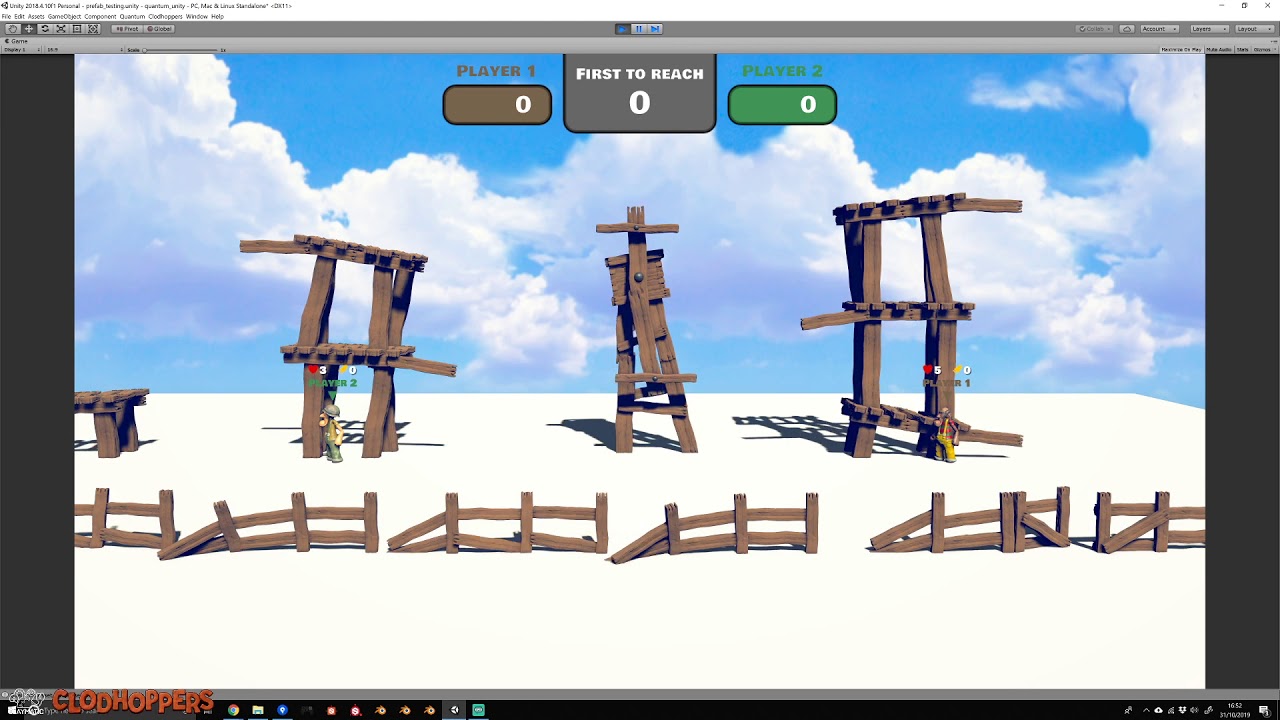Open the first Blender taskbar icon
This screenshot has width=1280, height=720.
click(x=380, y=710)
